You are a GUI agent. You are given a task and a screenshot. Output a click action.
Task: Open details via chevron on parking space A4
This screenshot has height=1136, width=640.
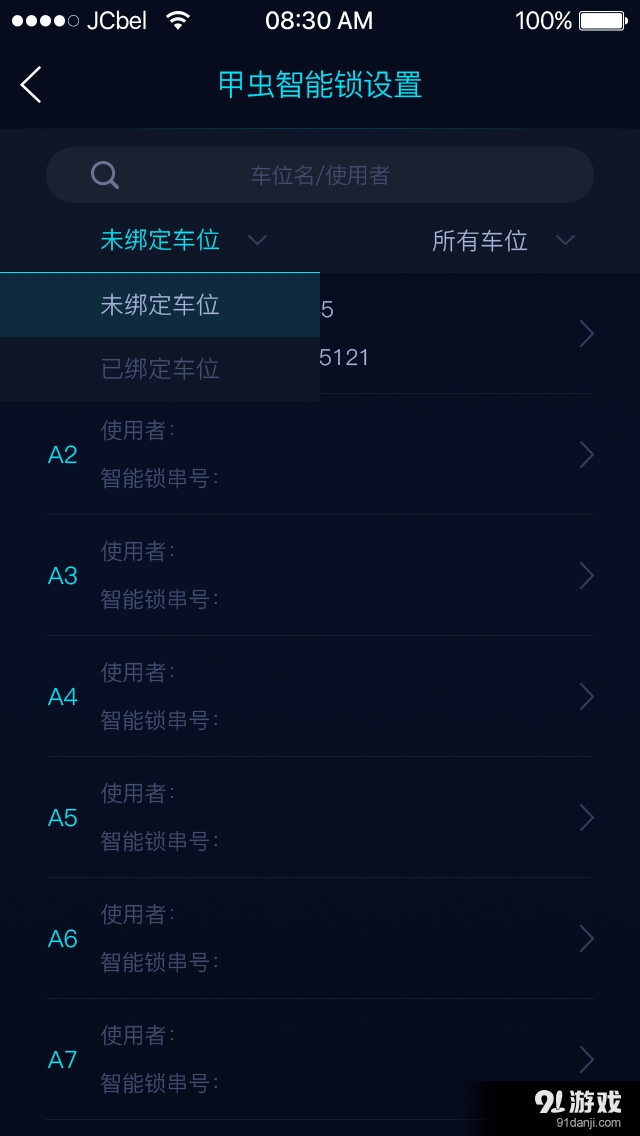pyautogui.click(x=587, y=697)
